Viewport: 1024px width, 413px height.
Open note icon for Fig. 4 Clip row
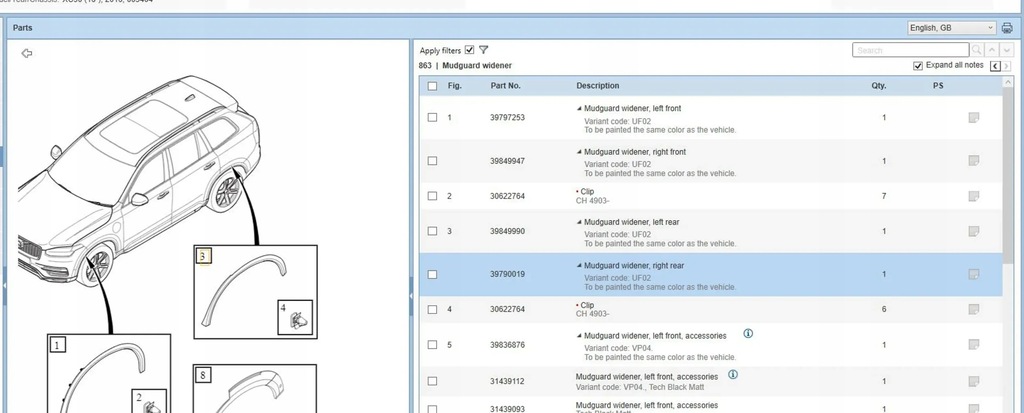pos(973,309)
